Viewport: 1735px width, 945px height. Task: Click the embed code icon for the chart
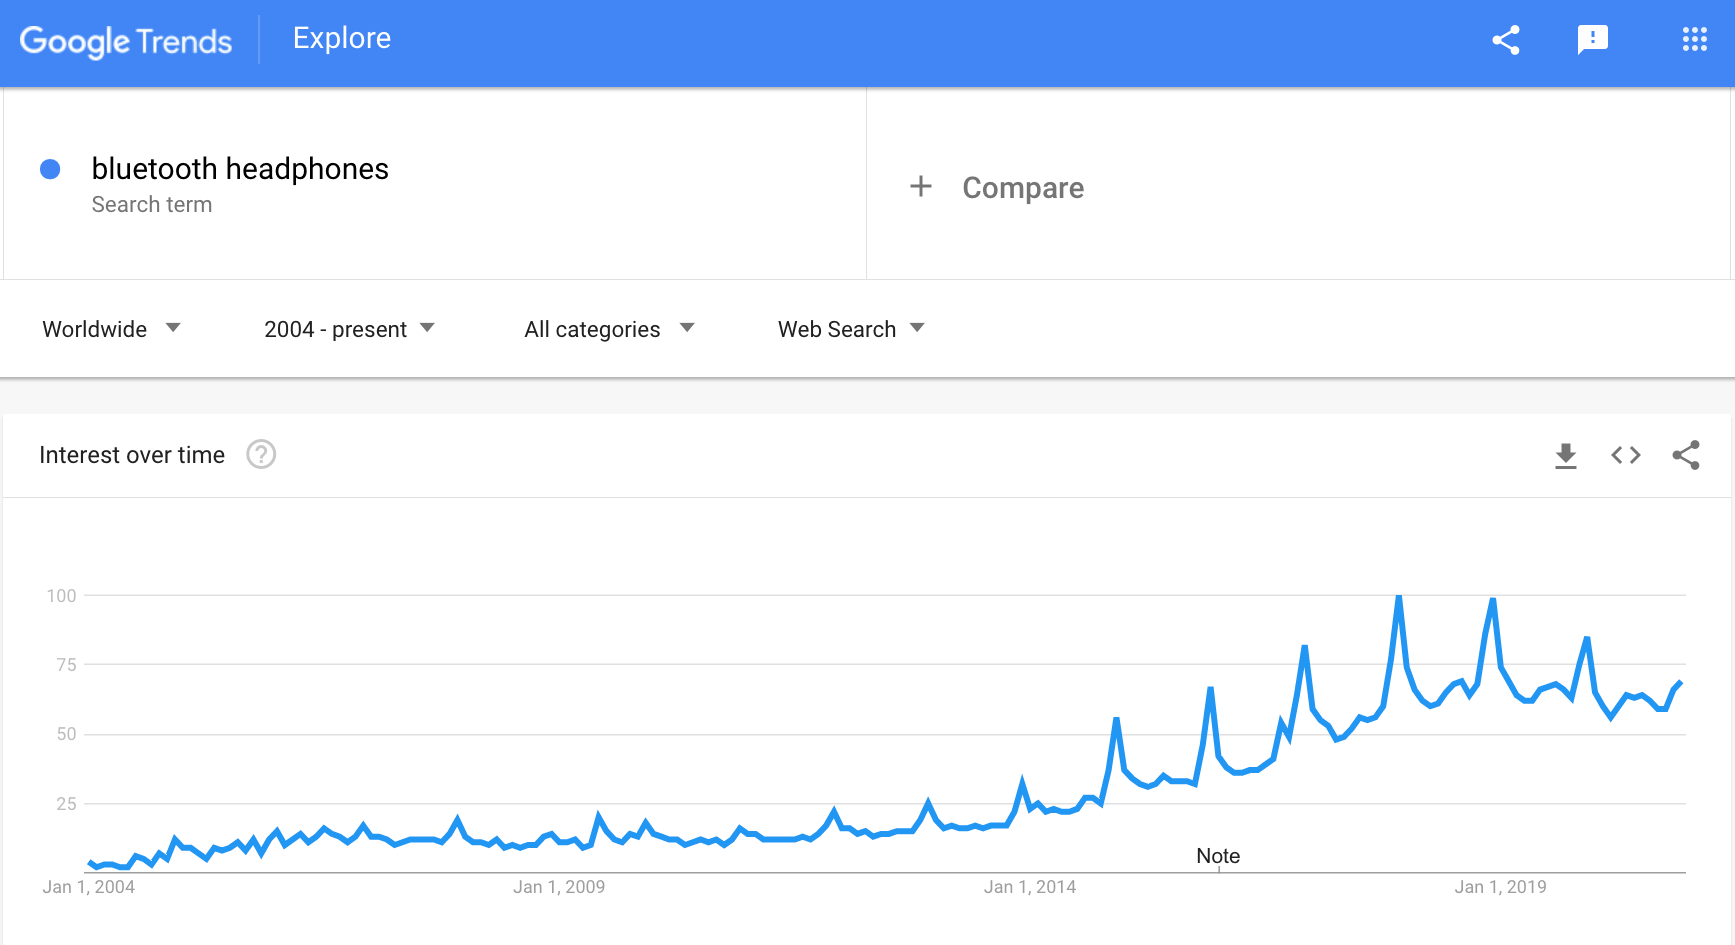1626,456
